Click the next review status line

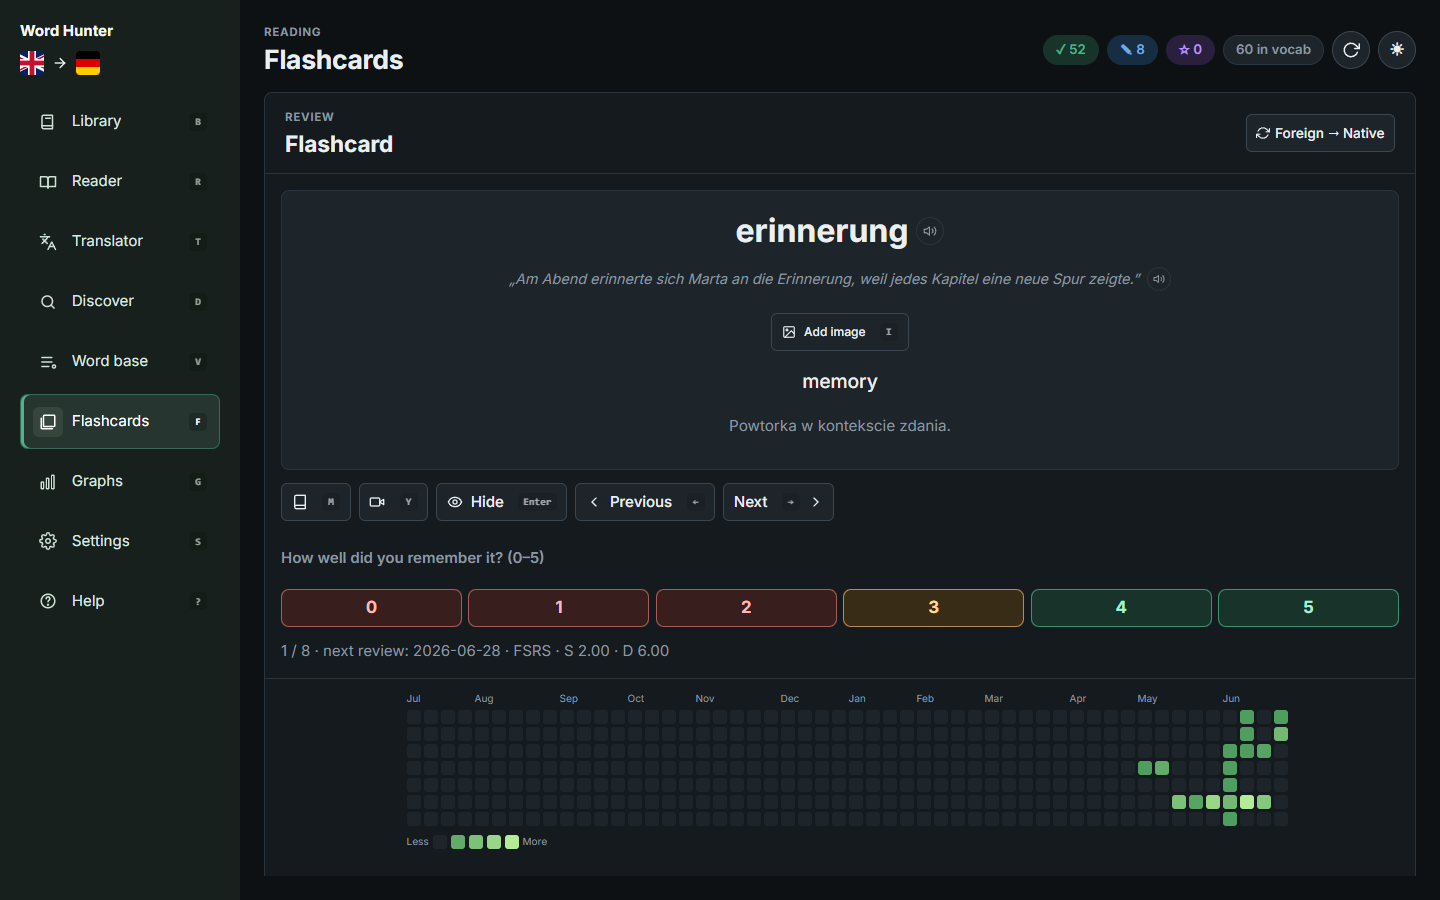coord(475,651)
